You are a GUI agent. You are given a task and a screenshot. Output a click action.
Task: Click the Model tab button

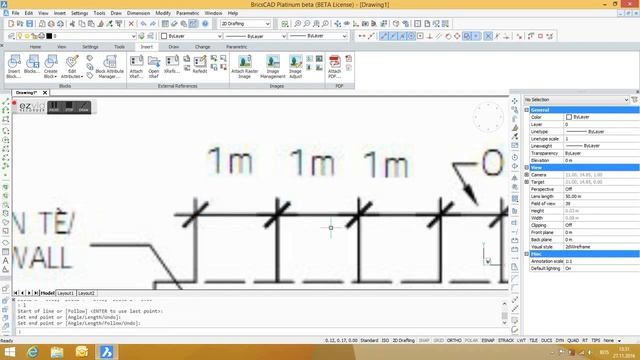coord(47,293)
